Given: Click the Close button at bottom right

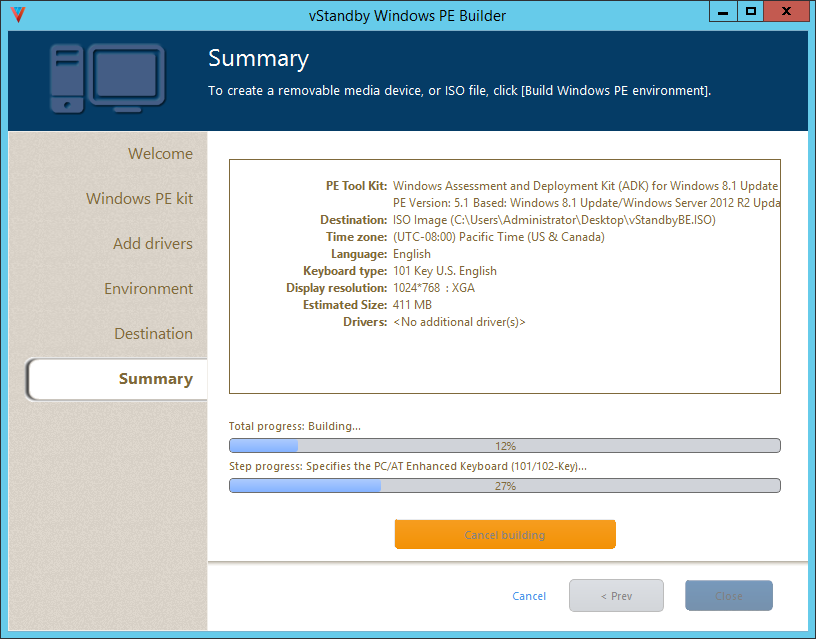Looking at the screenshot, I should (728, 596).
